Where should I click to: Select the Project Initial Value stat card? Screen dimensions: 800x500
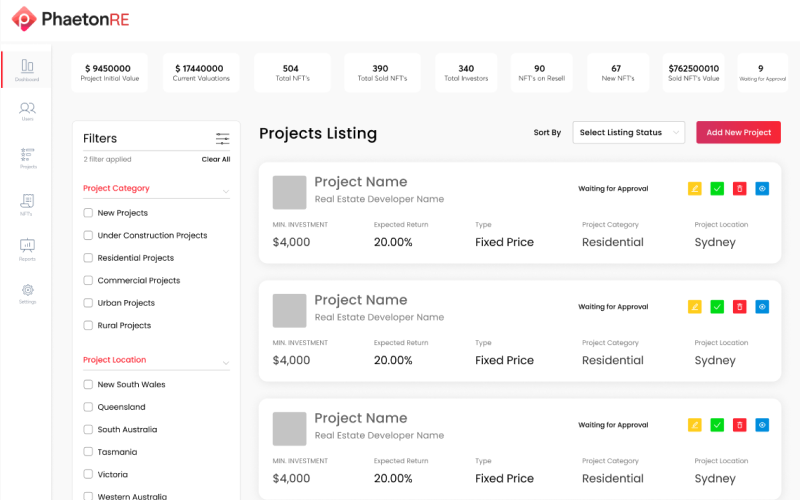110,73
